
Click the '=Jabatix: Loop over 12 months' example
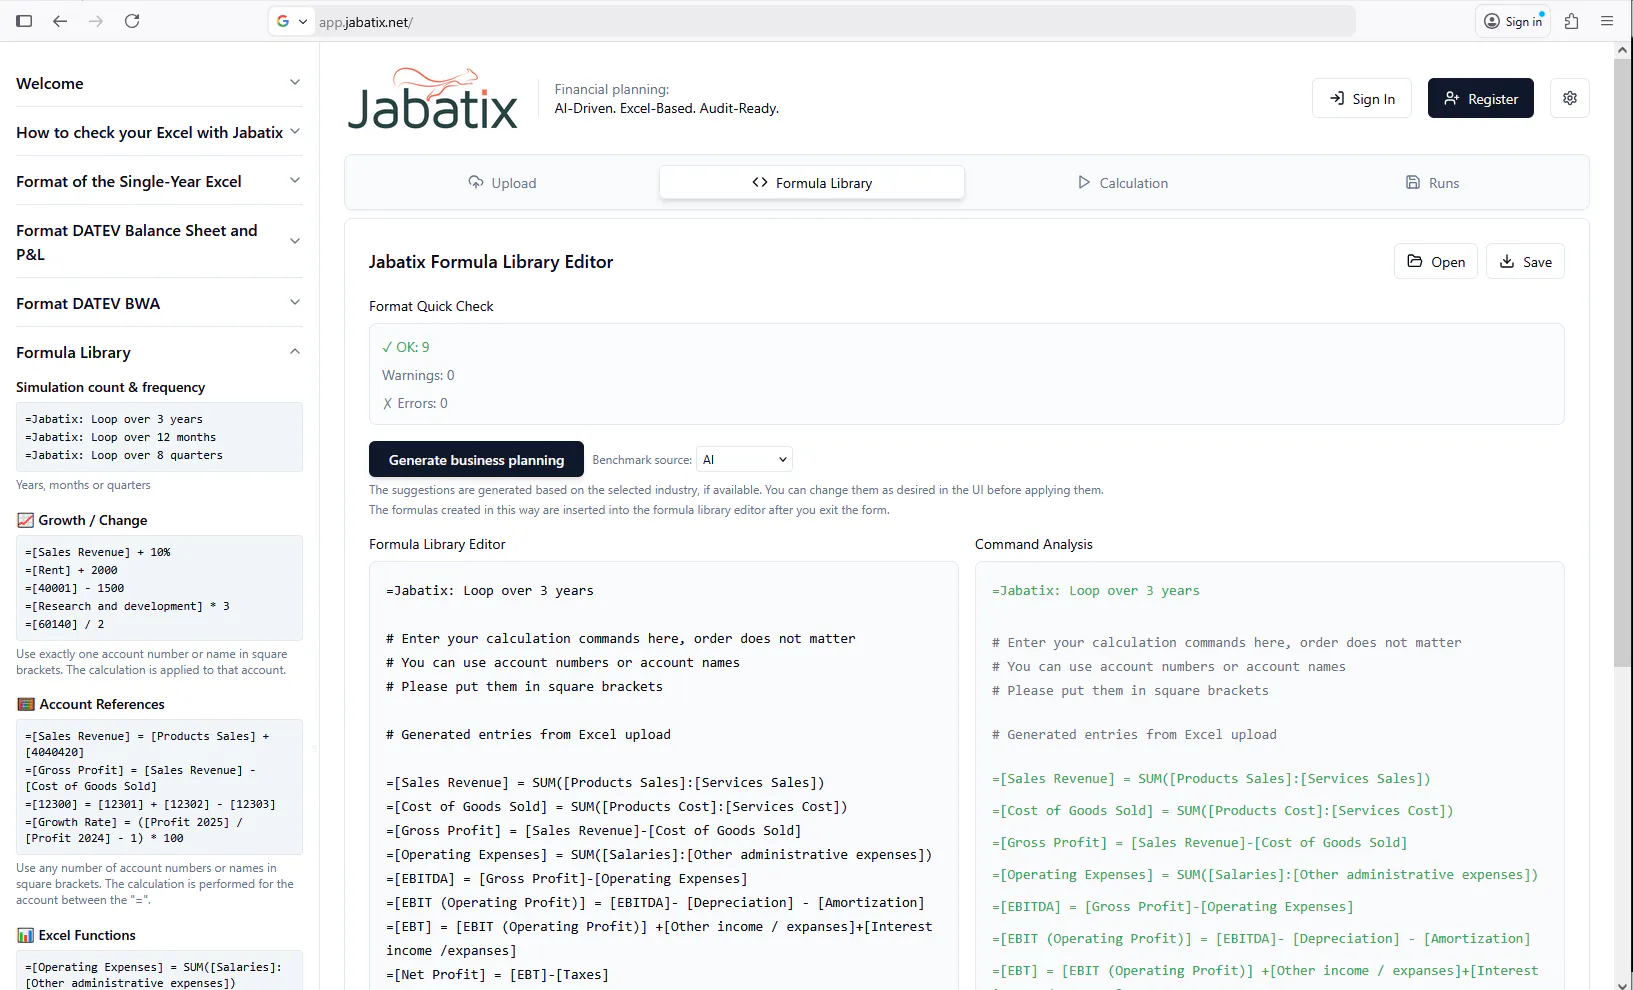pyautogui.click(x=121, y=437)
